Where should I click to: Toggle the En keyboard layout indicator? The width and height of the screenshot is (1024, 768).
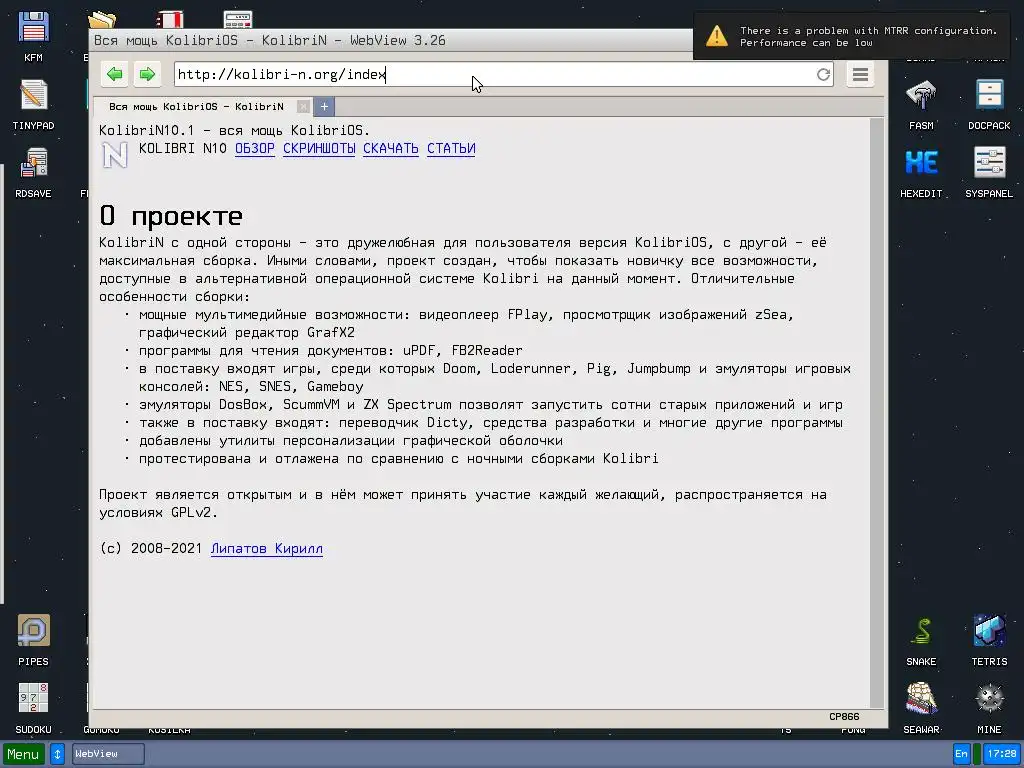pyautogui.click(x=961, y=754)
